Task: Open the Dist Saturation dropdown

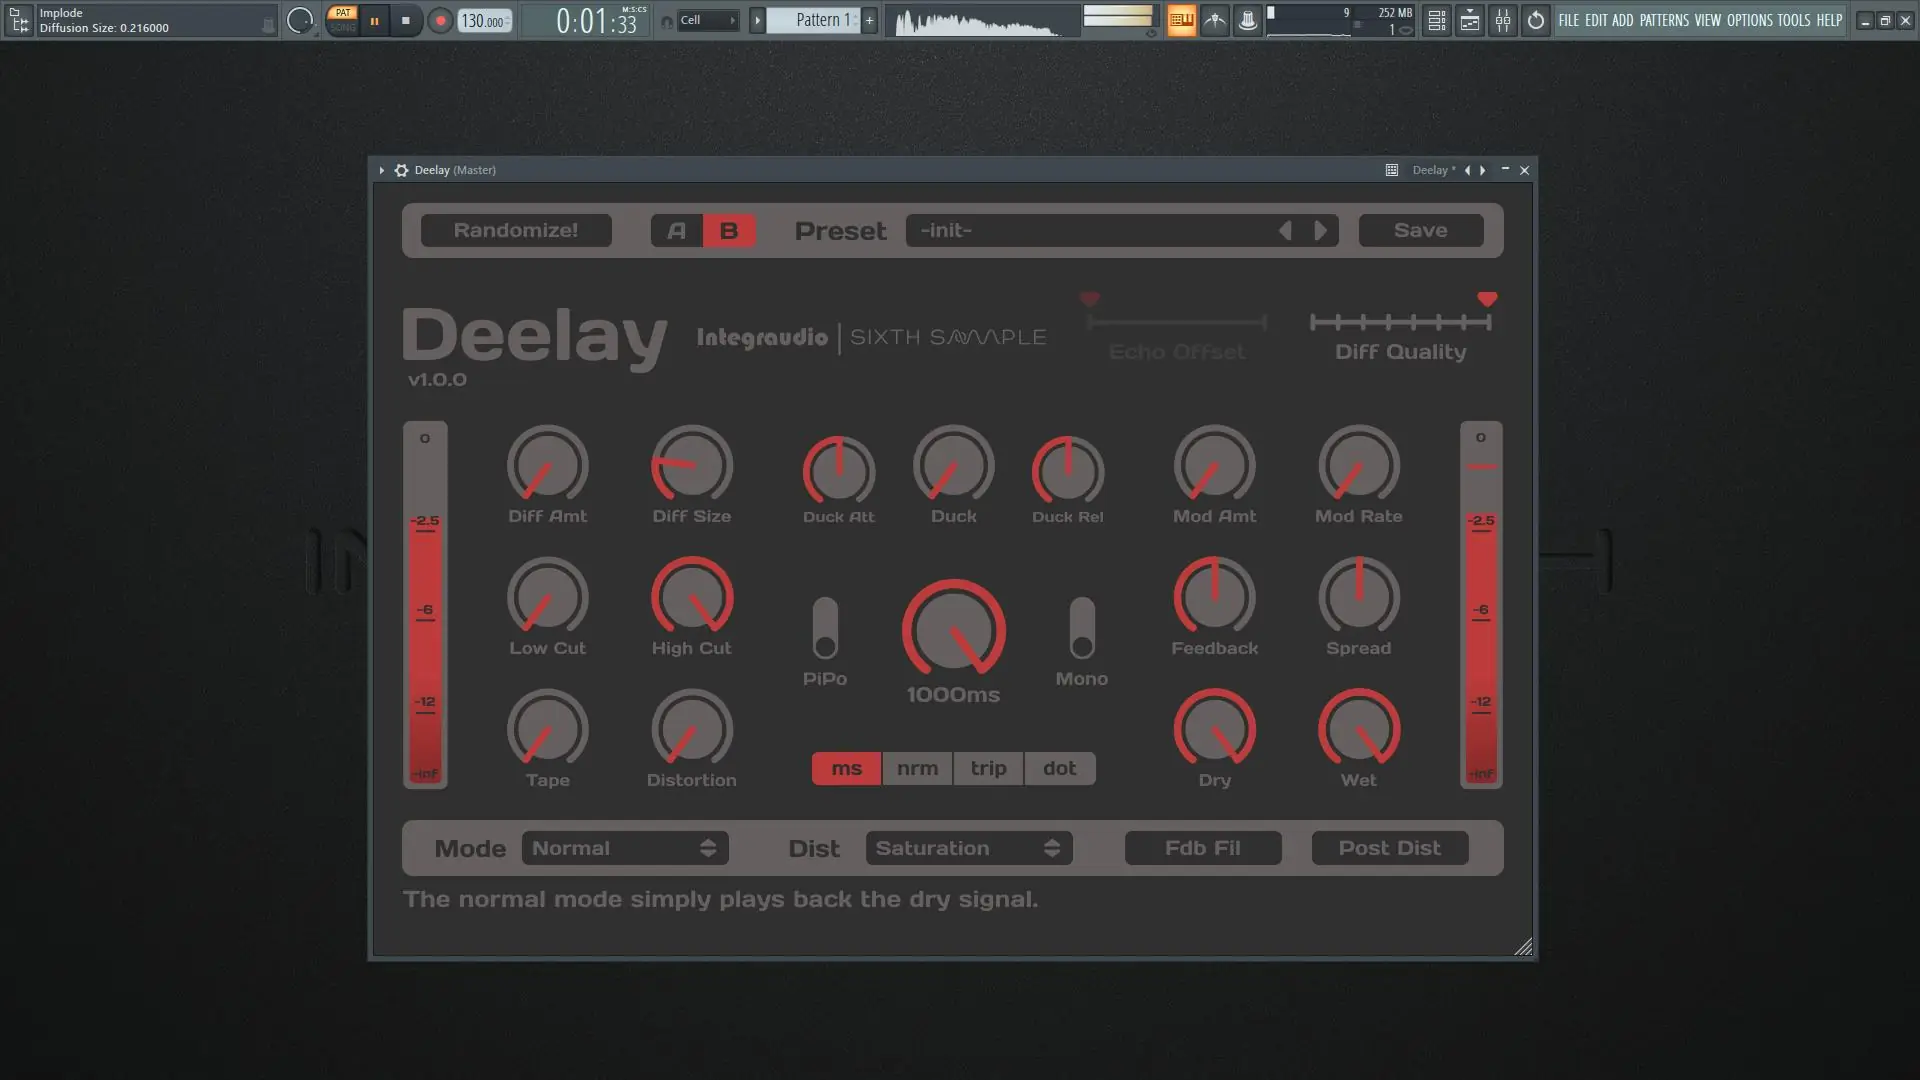Action: pyautogui.click(x=968, y=848)
